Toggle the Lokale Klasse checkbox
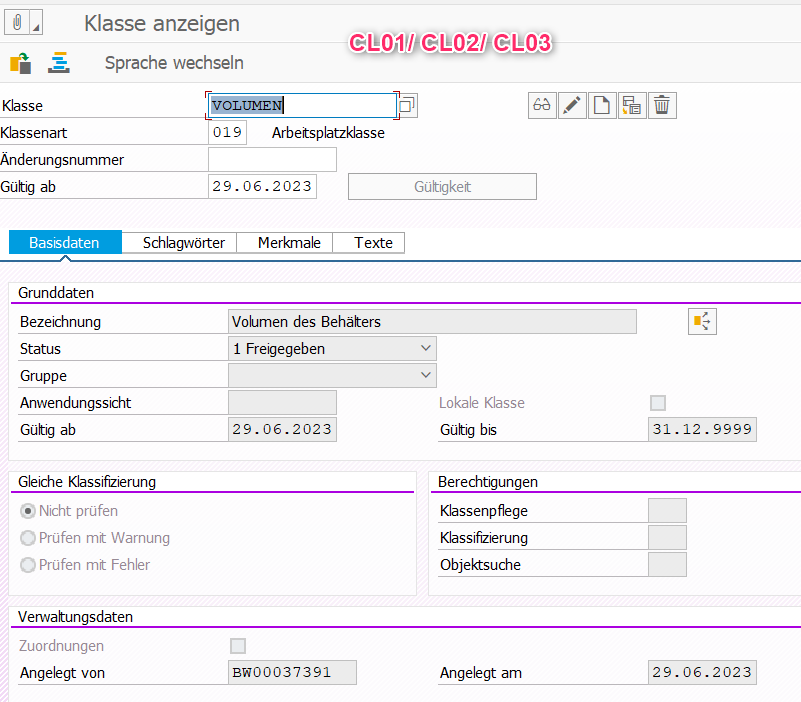 658,403
